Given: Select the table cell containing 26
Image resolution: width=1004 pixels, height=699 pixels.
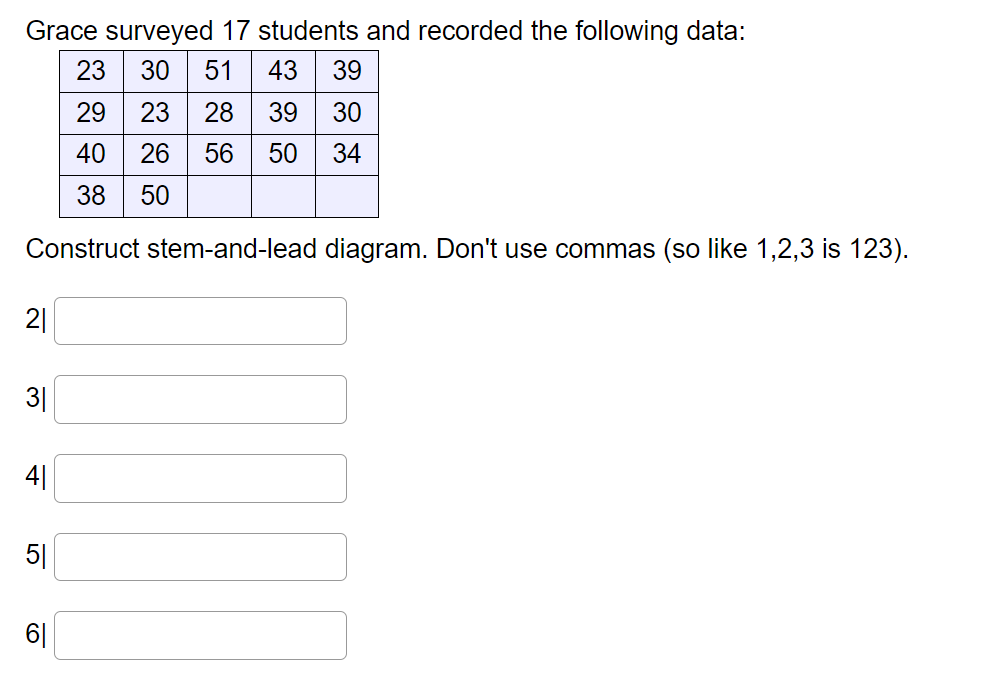Looking at the screenshot, I should (155, 154).
